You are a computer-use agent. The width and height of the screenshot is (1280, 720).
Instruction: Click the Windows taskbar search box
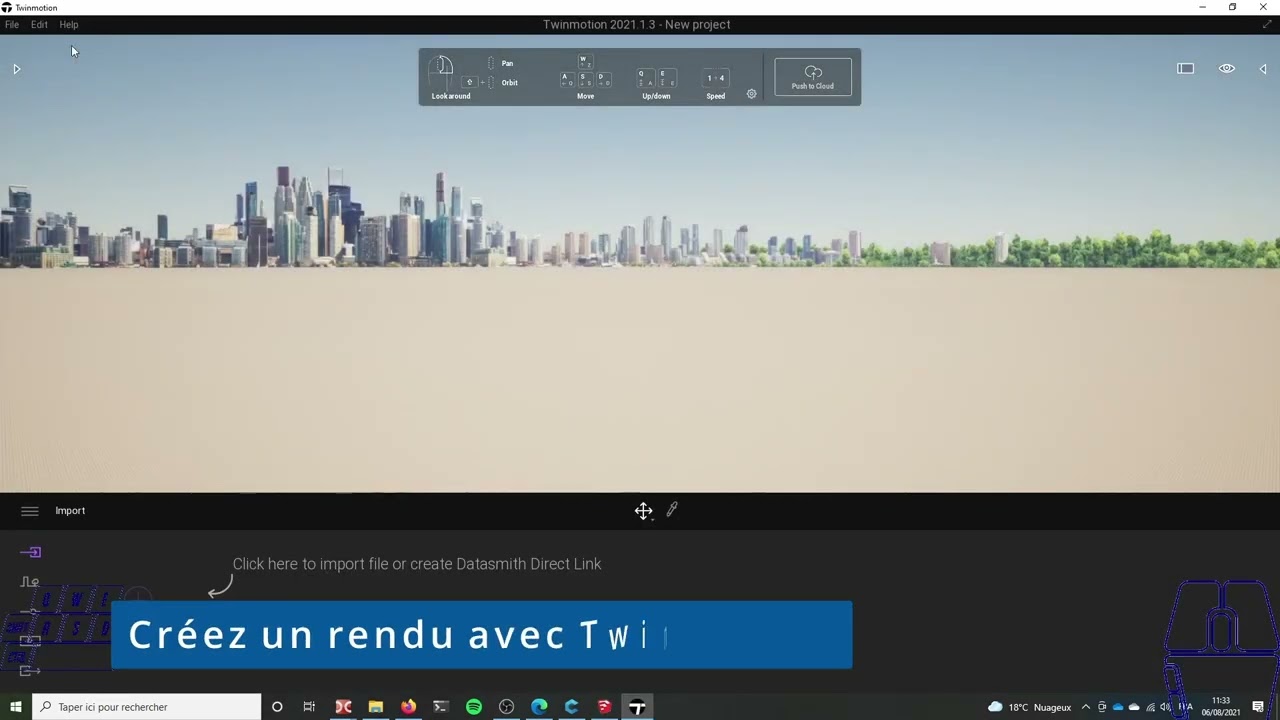(147, 707)
